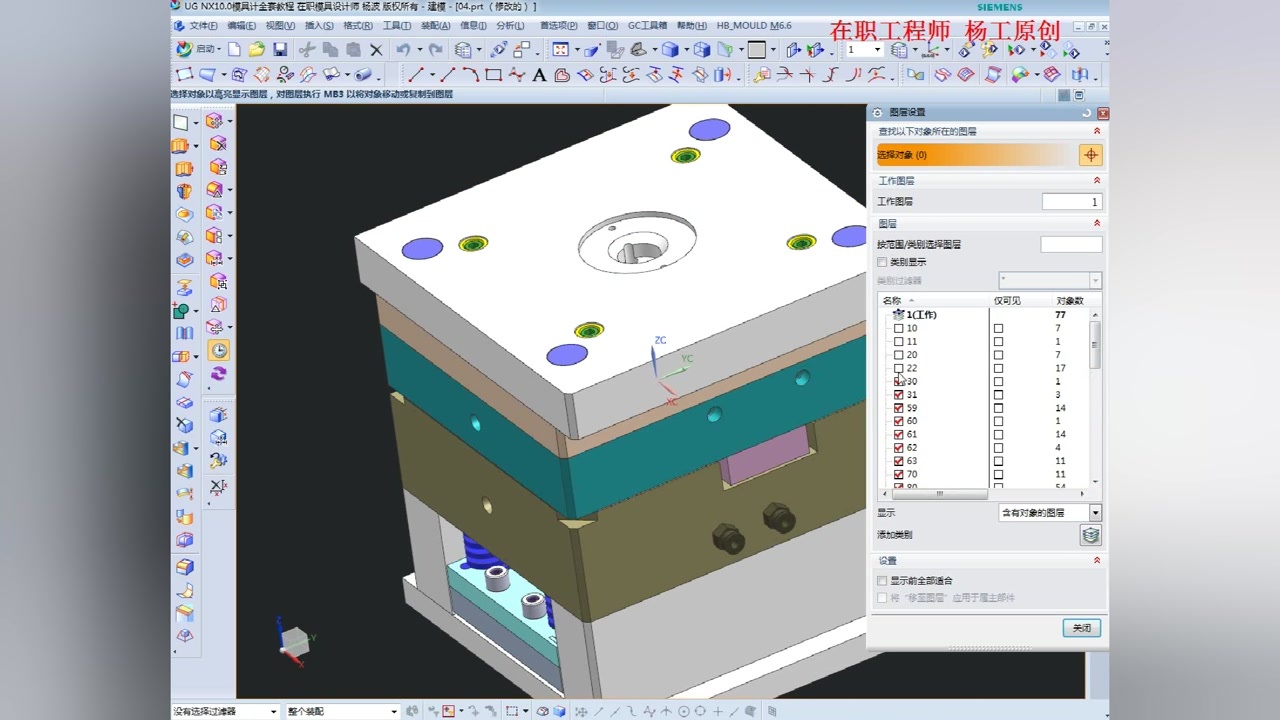Screen dimensions: 1280x720
Task: Select the Text 'A' tool
Action: coord(539,75)
